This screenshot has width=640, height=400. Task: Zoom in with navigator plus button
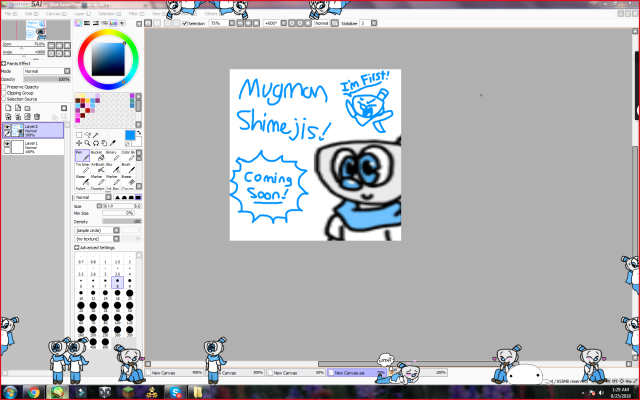(x=59, y=45)
